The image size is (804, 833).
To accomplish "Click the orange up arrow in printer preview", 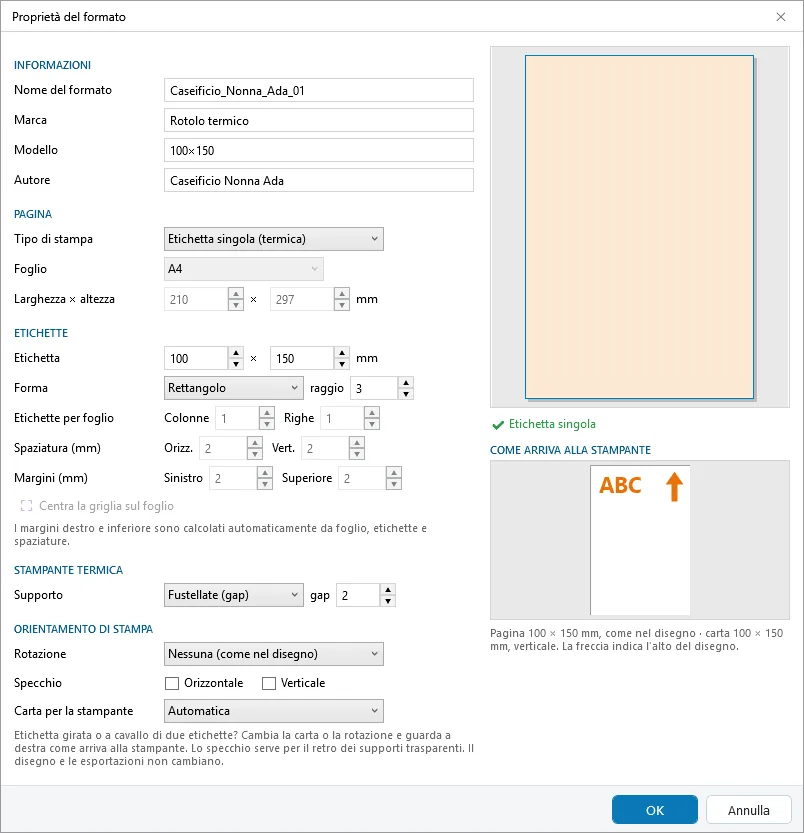I will (674, 487).
